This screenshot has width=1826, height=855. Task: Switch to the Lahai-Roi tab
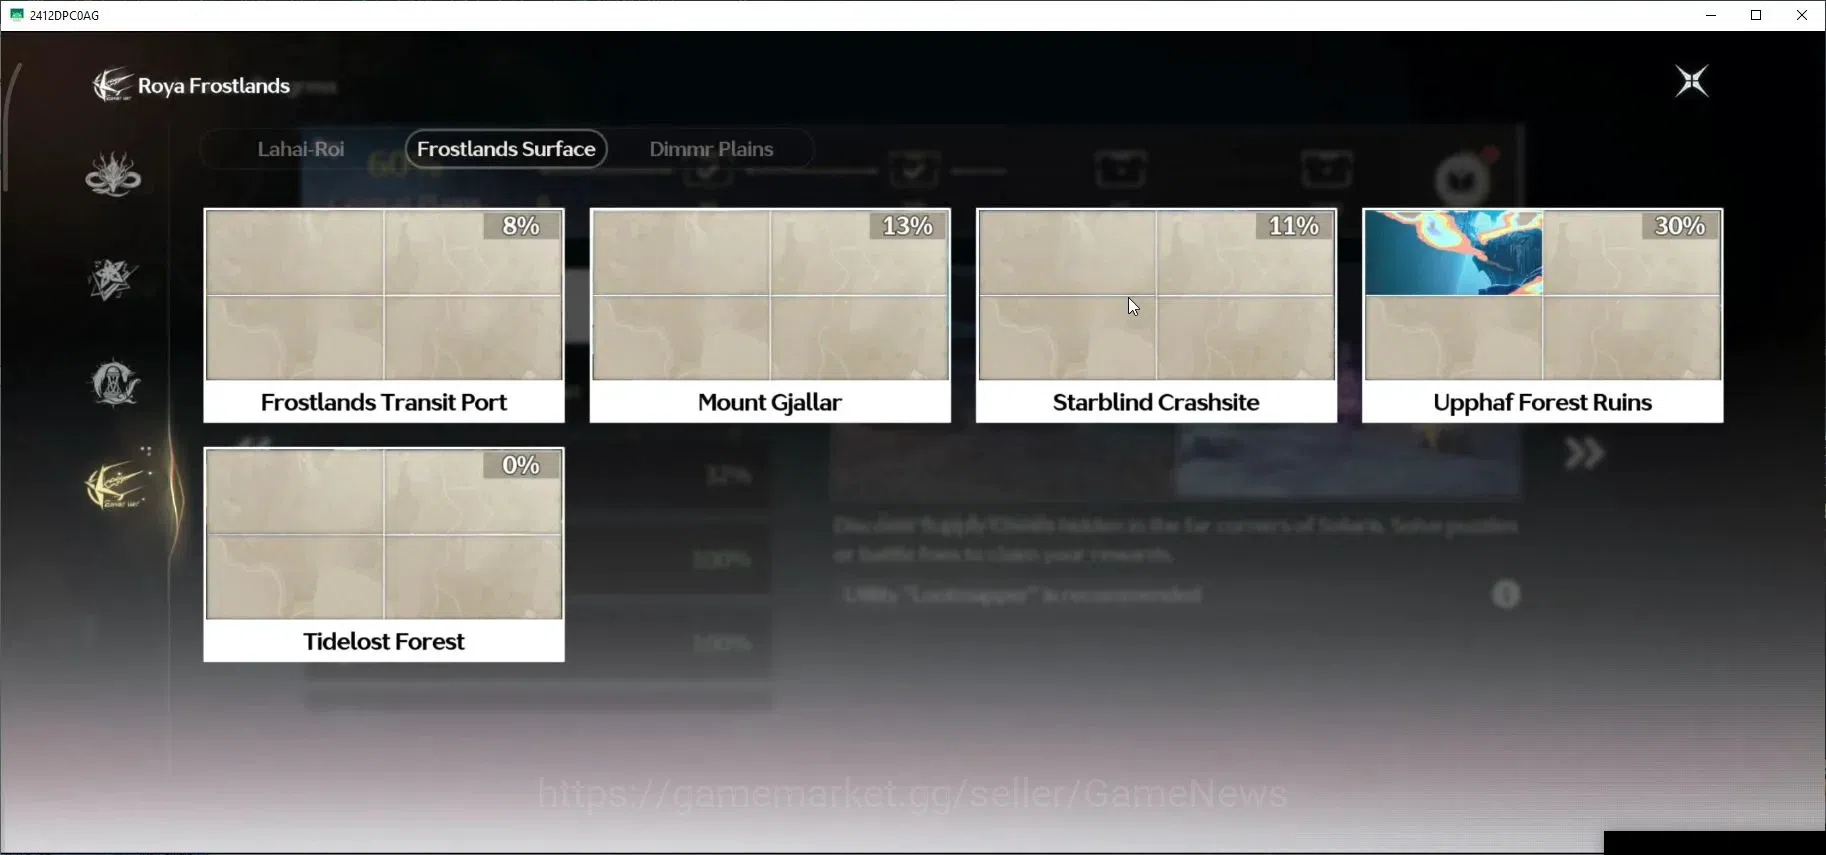coord(301,149)
